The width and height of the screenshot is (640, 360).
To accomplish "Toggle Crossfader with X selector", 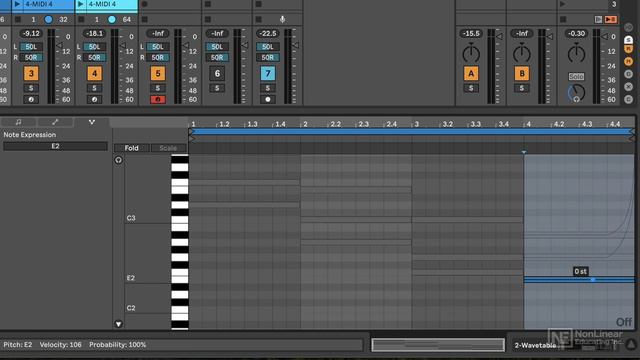I will tap(629, 87).
